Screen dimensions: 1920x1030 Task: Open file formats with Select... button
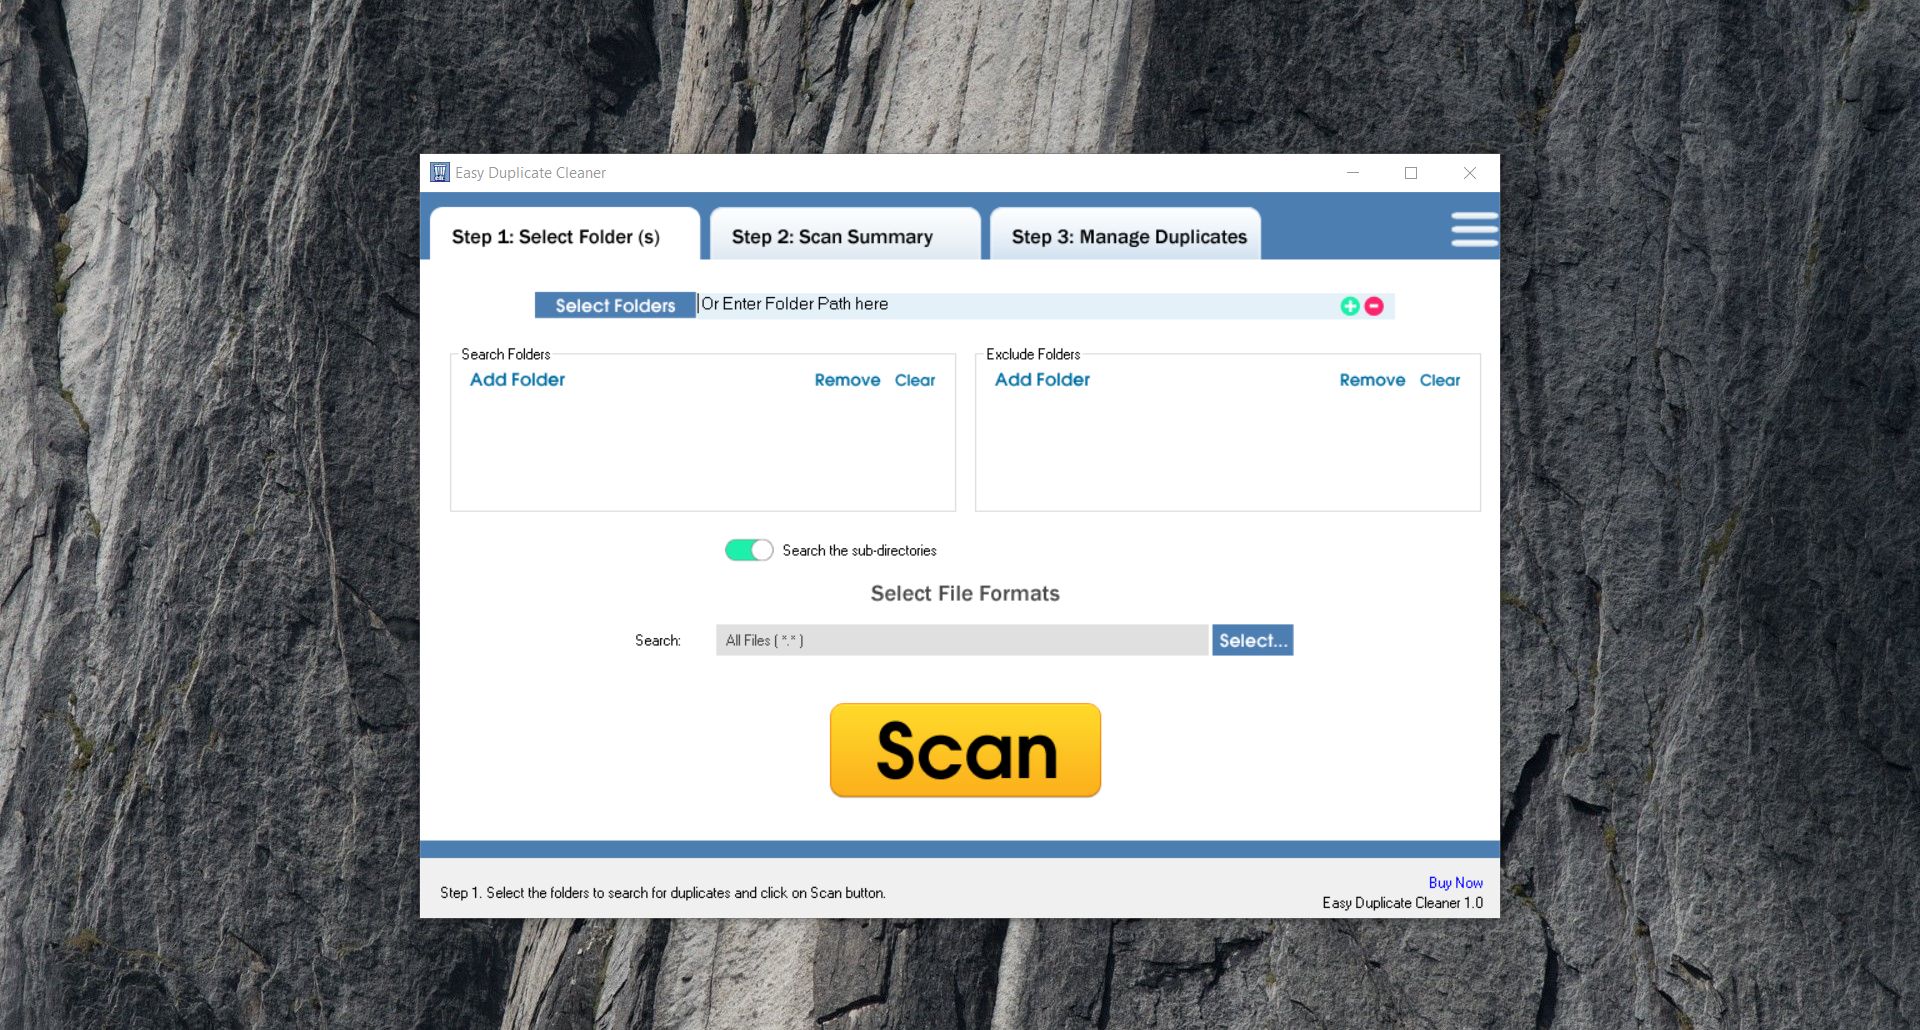[1253, 640]
